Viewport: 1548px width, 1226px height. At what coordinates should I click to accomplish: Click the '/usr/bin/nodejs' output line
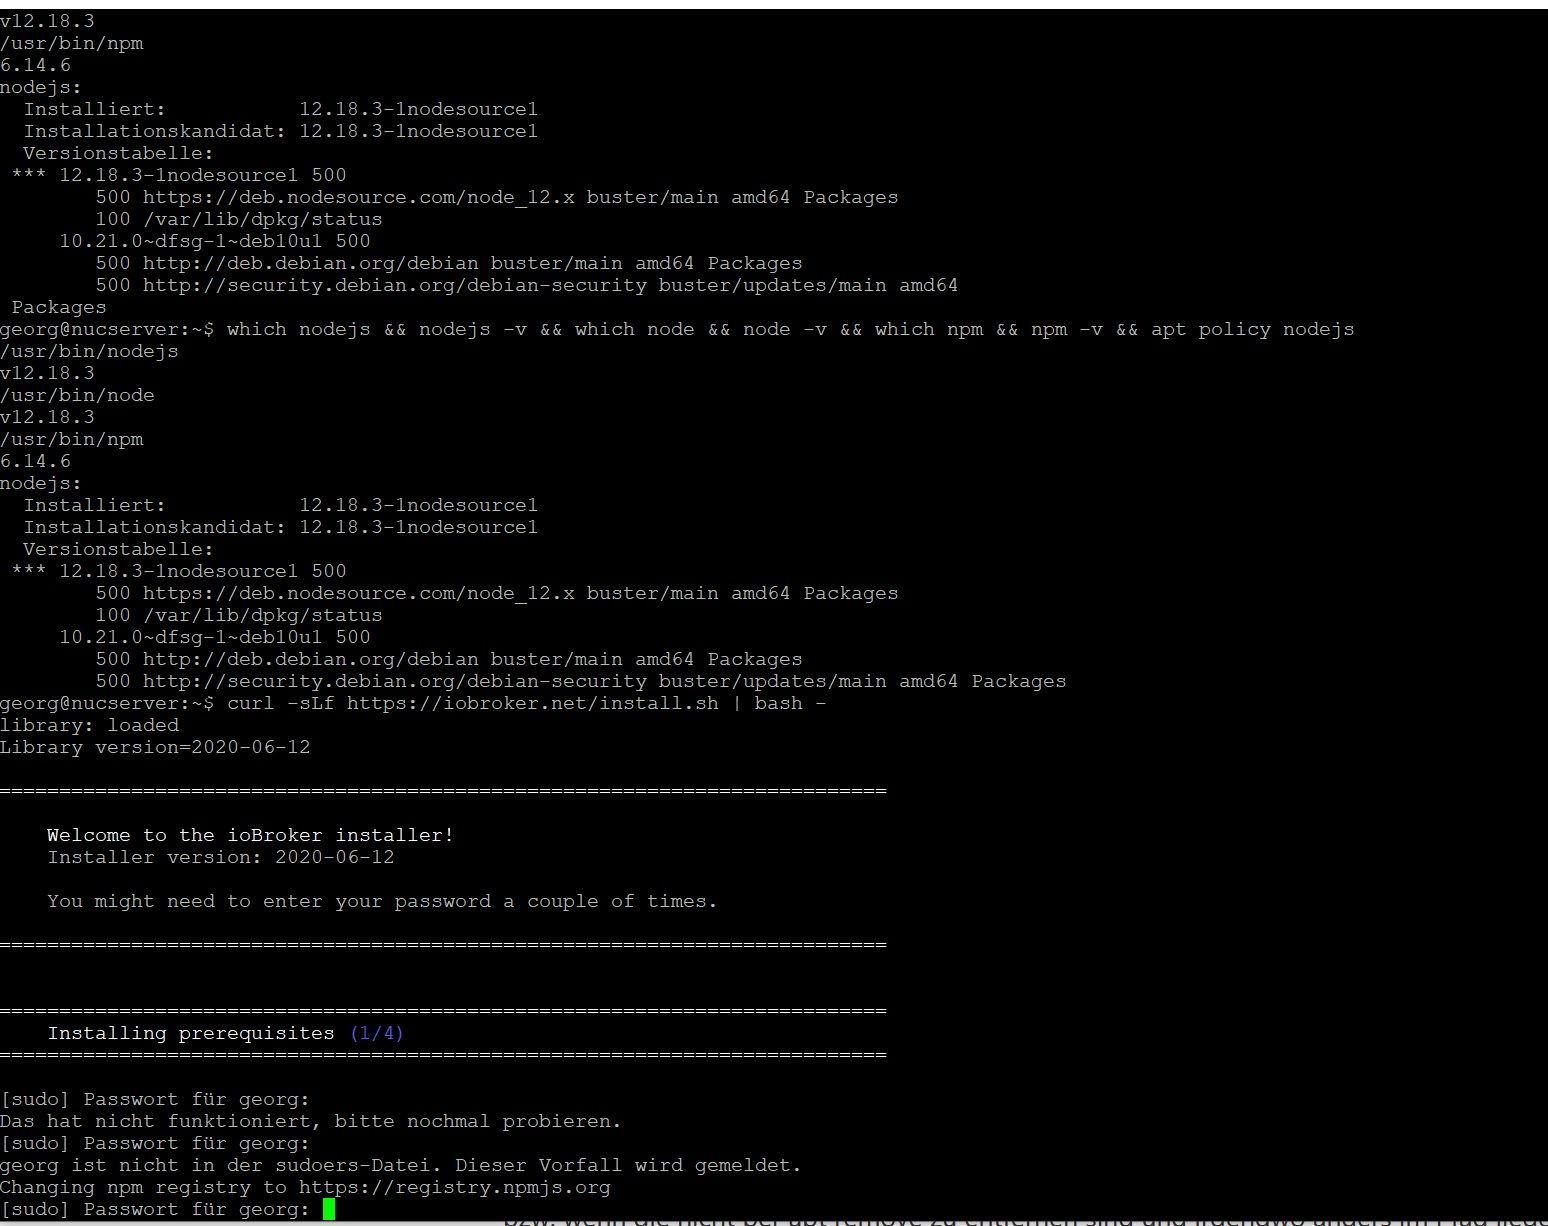pyautogui.click(x=89, y=352)
